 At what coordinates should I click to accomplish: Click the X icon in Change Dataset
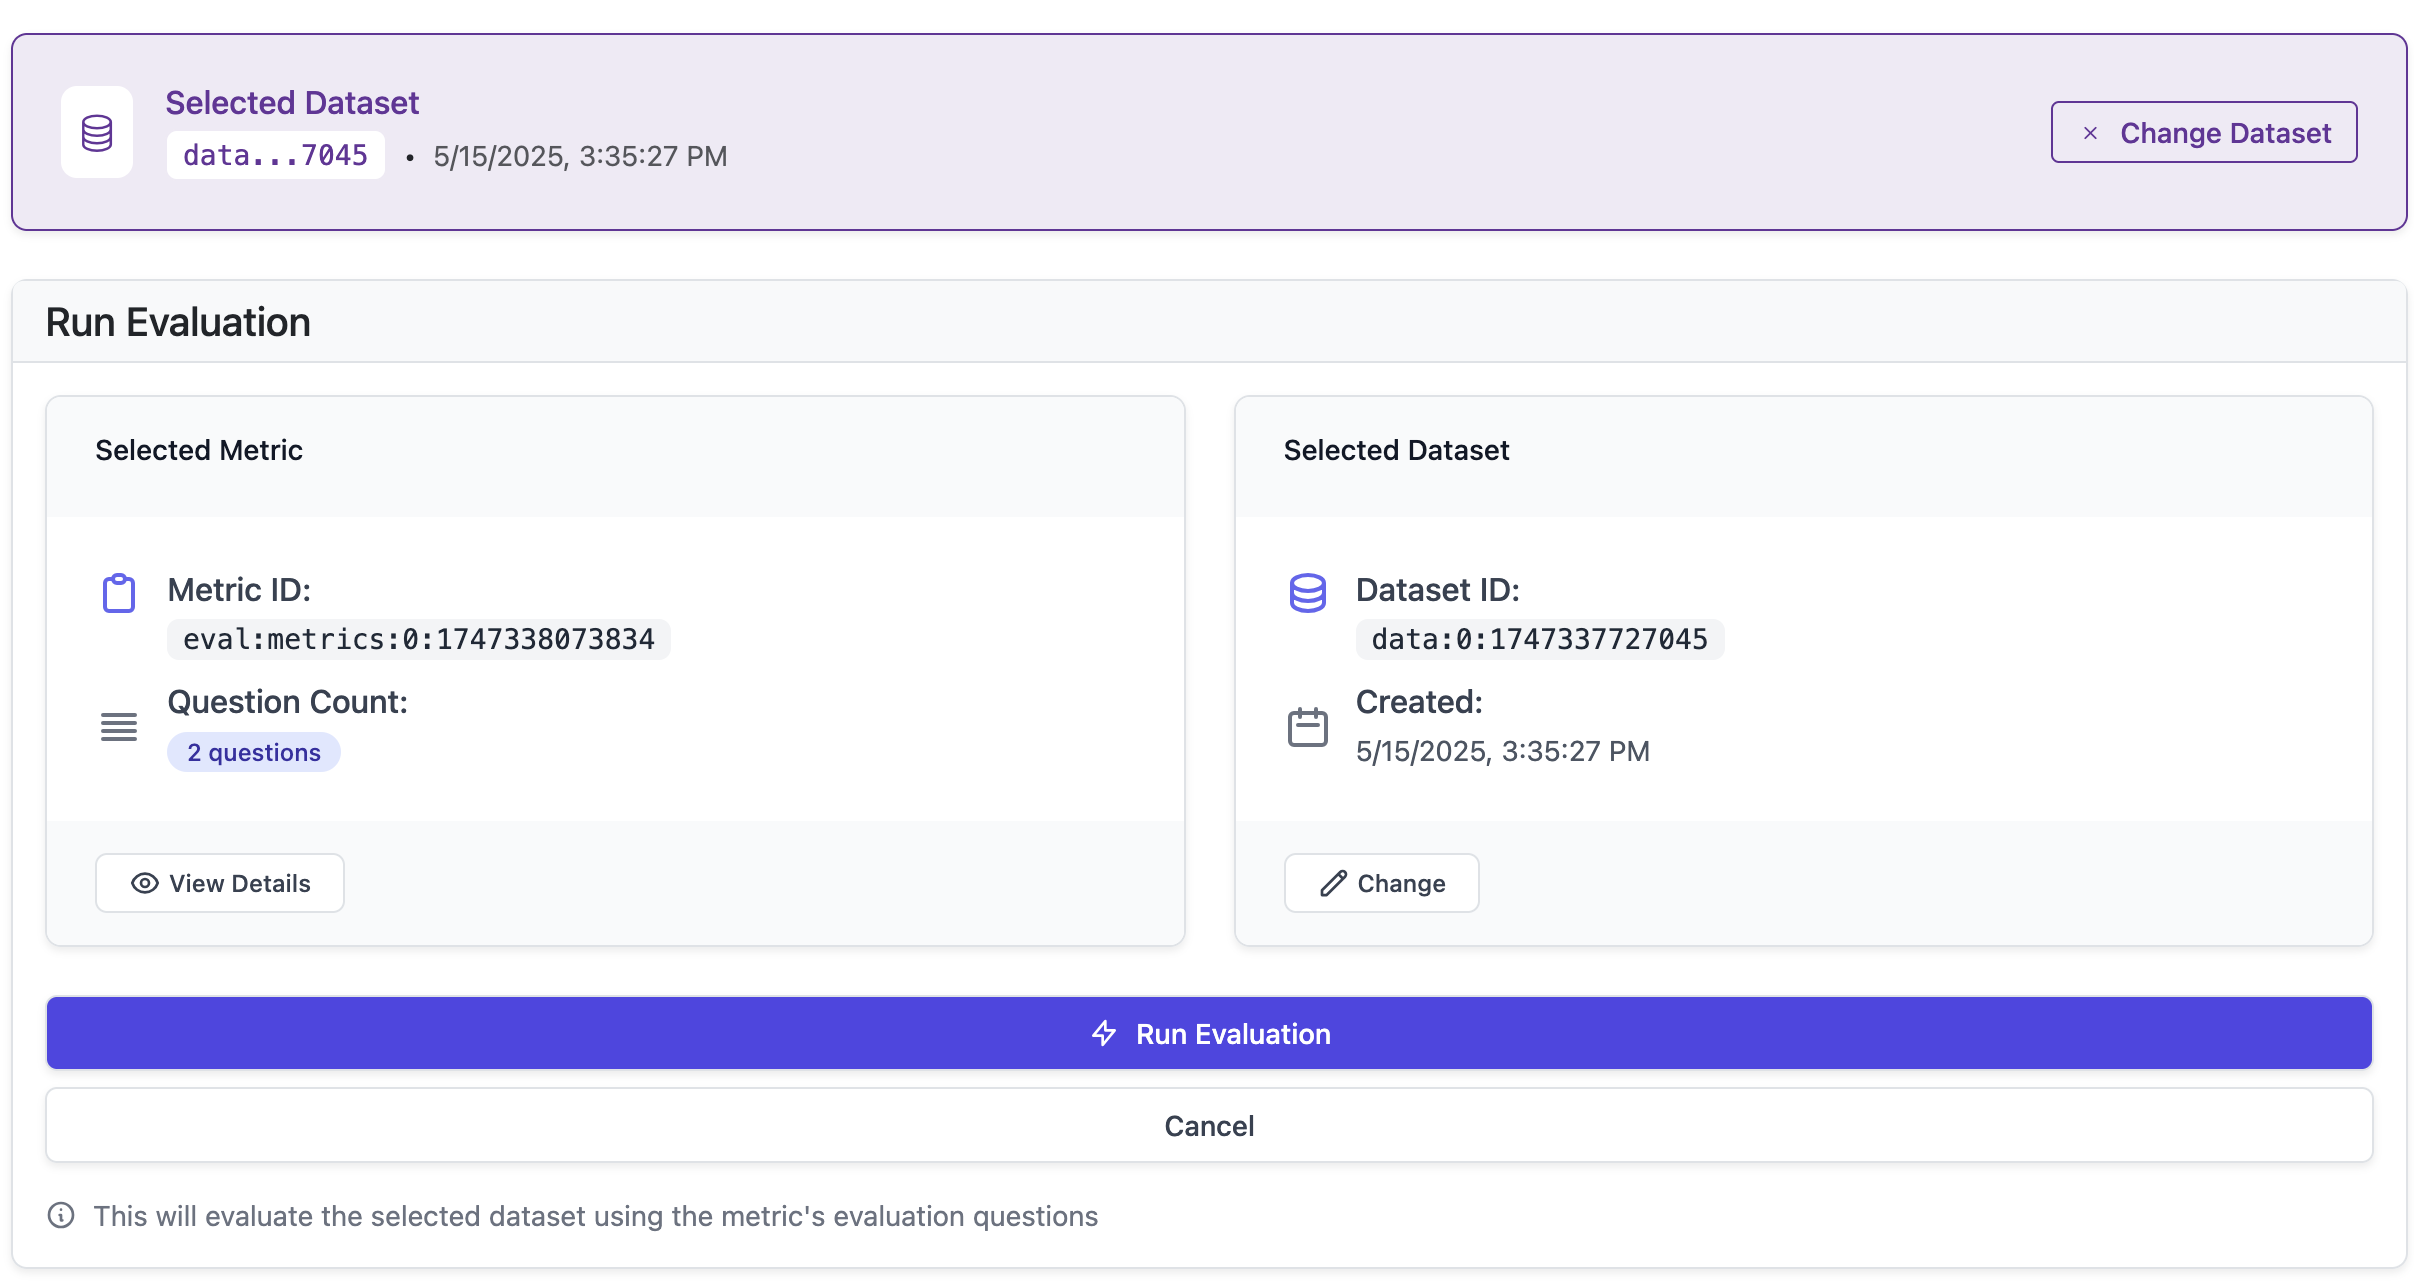2090,133
